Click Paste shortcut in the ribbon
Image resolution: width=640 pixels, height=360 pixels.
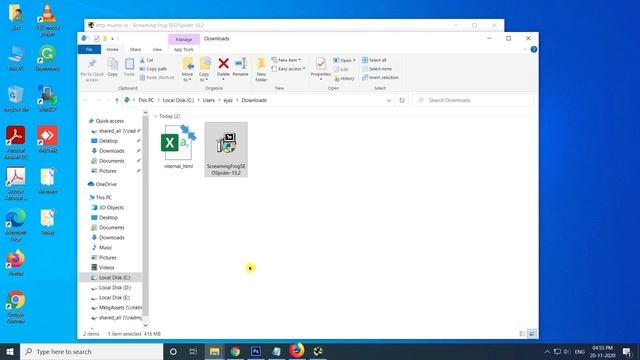(157, 78)
